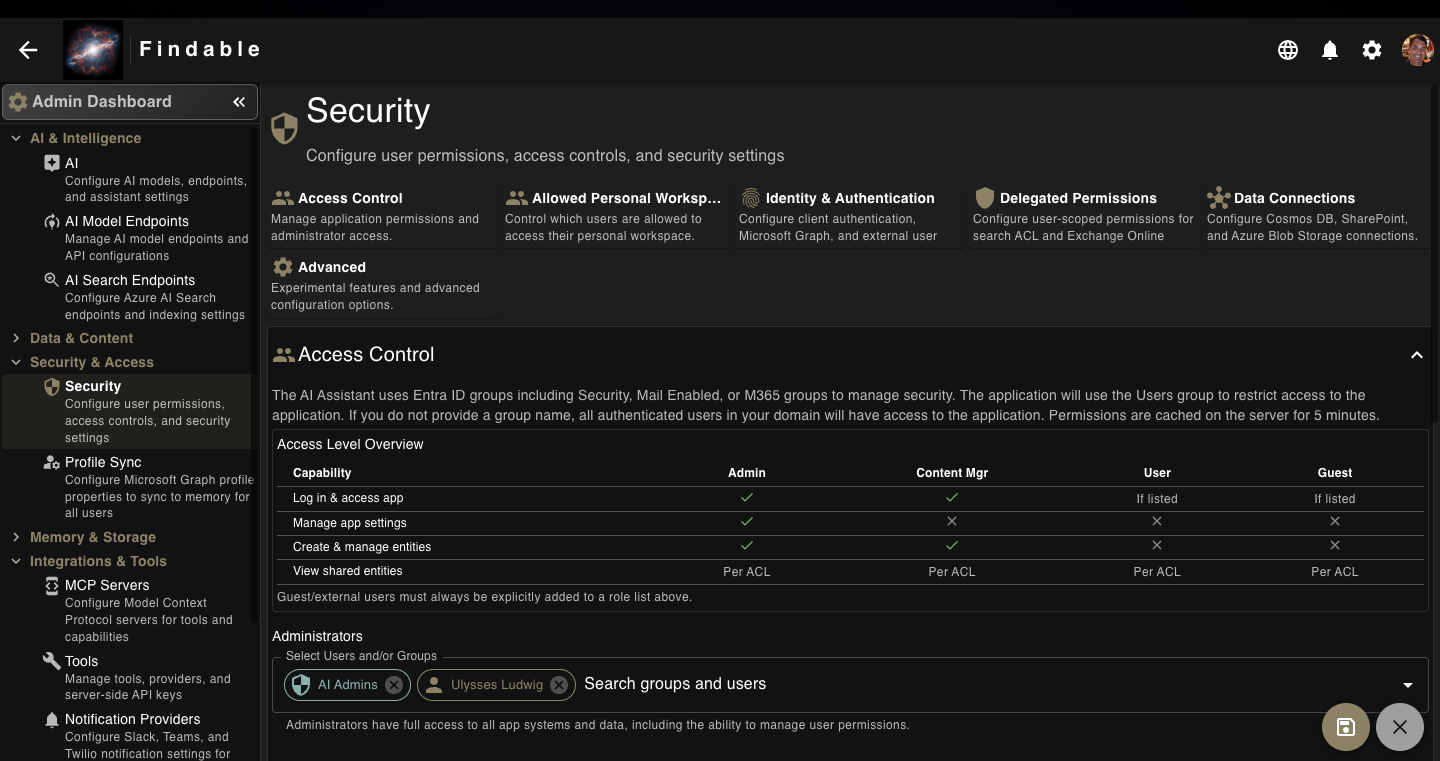This screenshot has width=1440, height=761.
Task: Click the Profile Sync icon
Action: tap(52, 462)
